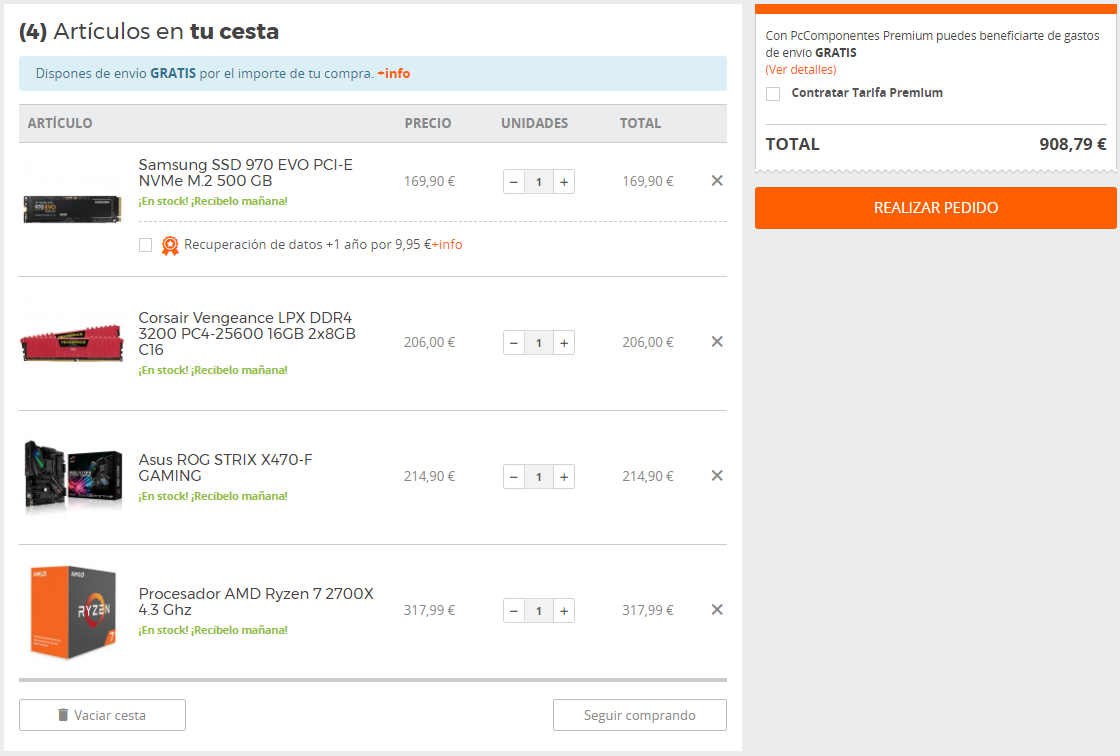Increase AMD Ryzen 7 quantity with plus
The height and width of the screenshot is (756, 1120).
tap(564, 611)
